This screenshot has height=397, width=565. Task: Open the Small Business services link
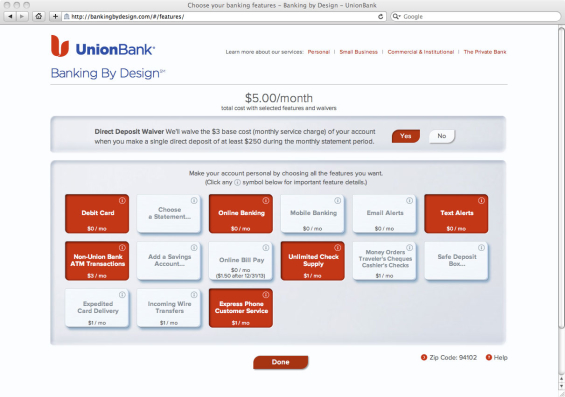359,52
